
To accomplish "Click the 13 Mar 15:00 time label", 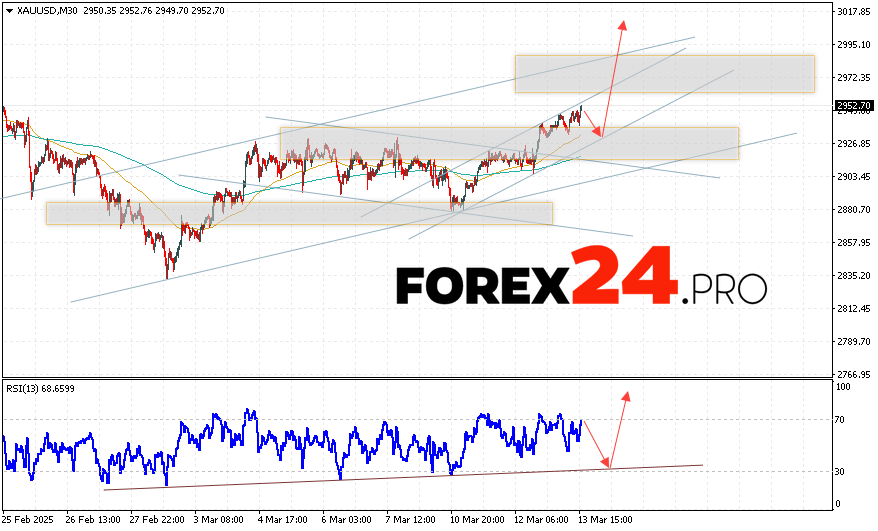I will (x=604, y=521).
